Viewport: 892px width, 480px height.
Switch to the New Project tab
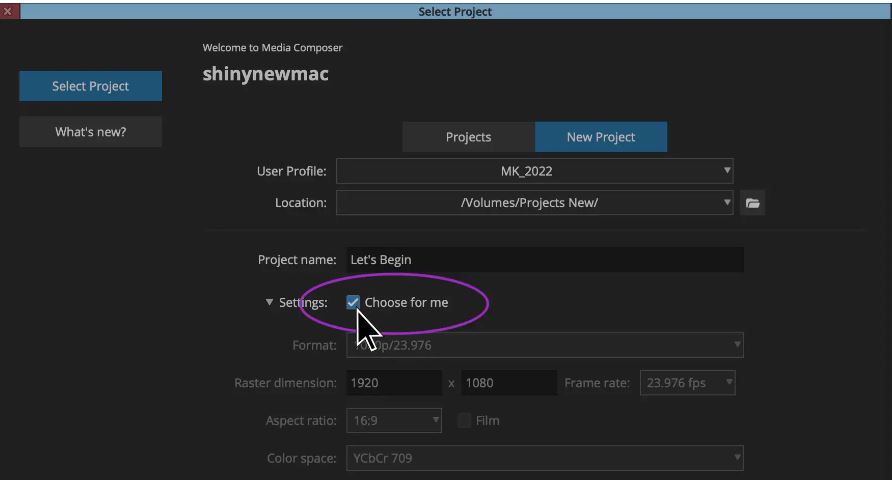[x=601, y=137]
